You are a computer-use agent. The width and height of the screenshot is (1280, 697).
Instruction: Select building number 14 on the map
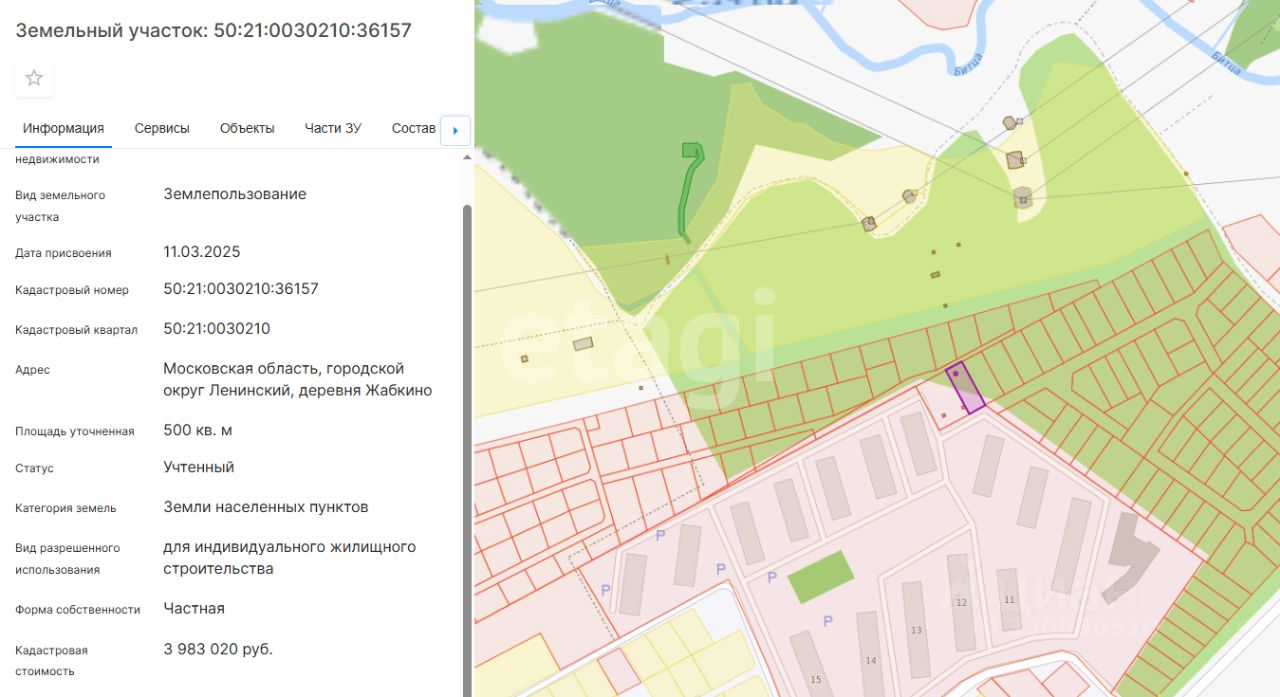point(871,655)
